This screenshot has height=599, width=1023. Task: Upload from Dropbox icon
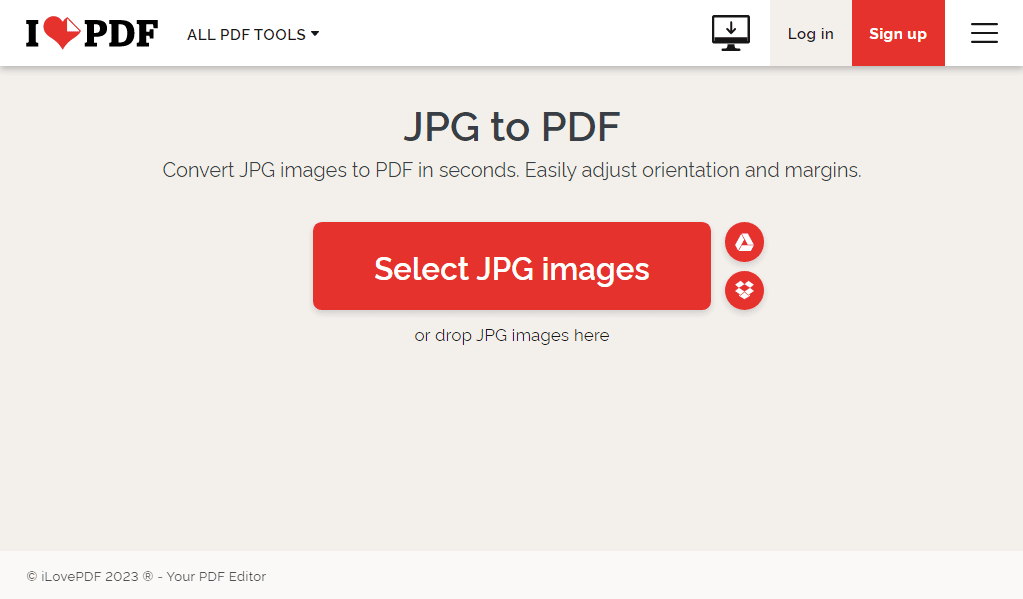point(744,290)
